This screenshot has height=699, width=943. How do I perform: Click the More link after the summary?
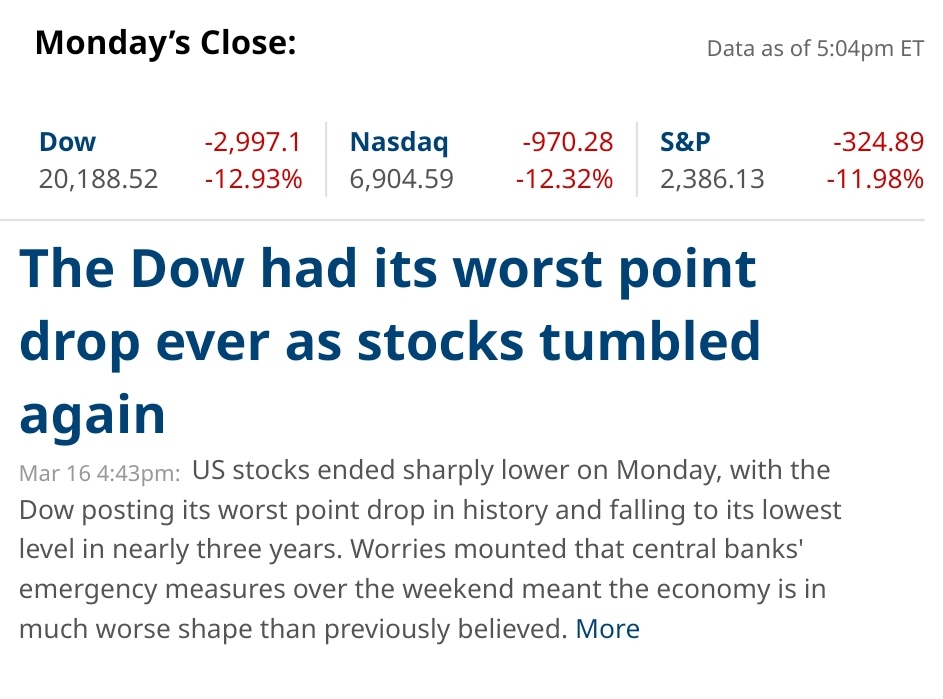pyautogui.click(x=607, y=629)
